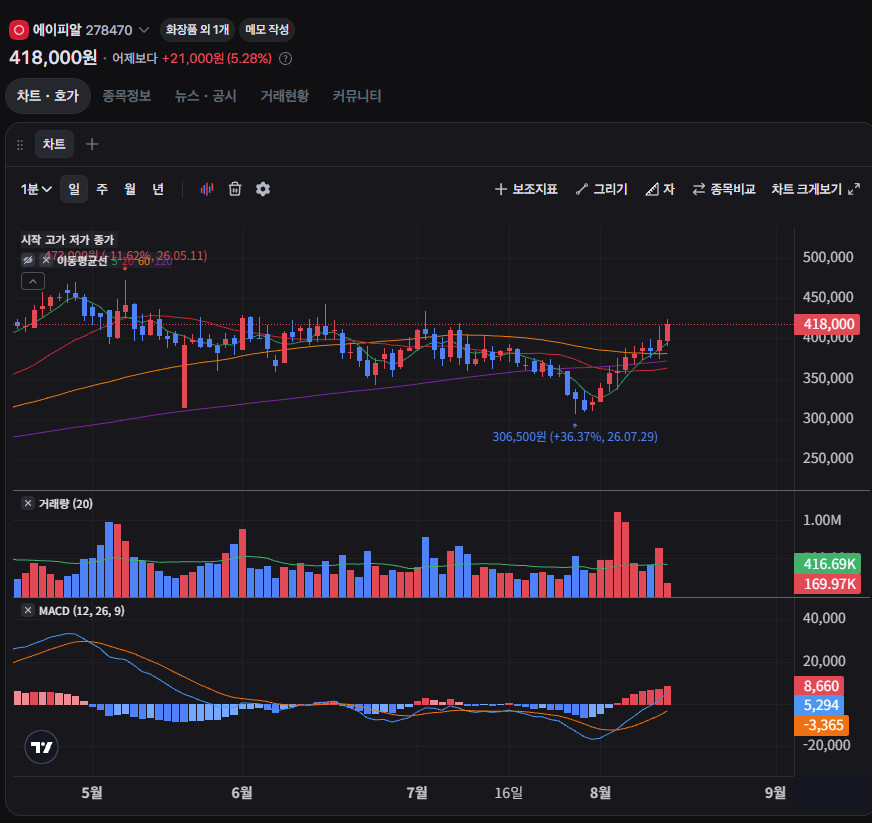
Task: Collapse the indicator legend chevron
Action: pyautogui.click(x=33, y=281)
